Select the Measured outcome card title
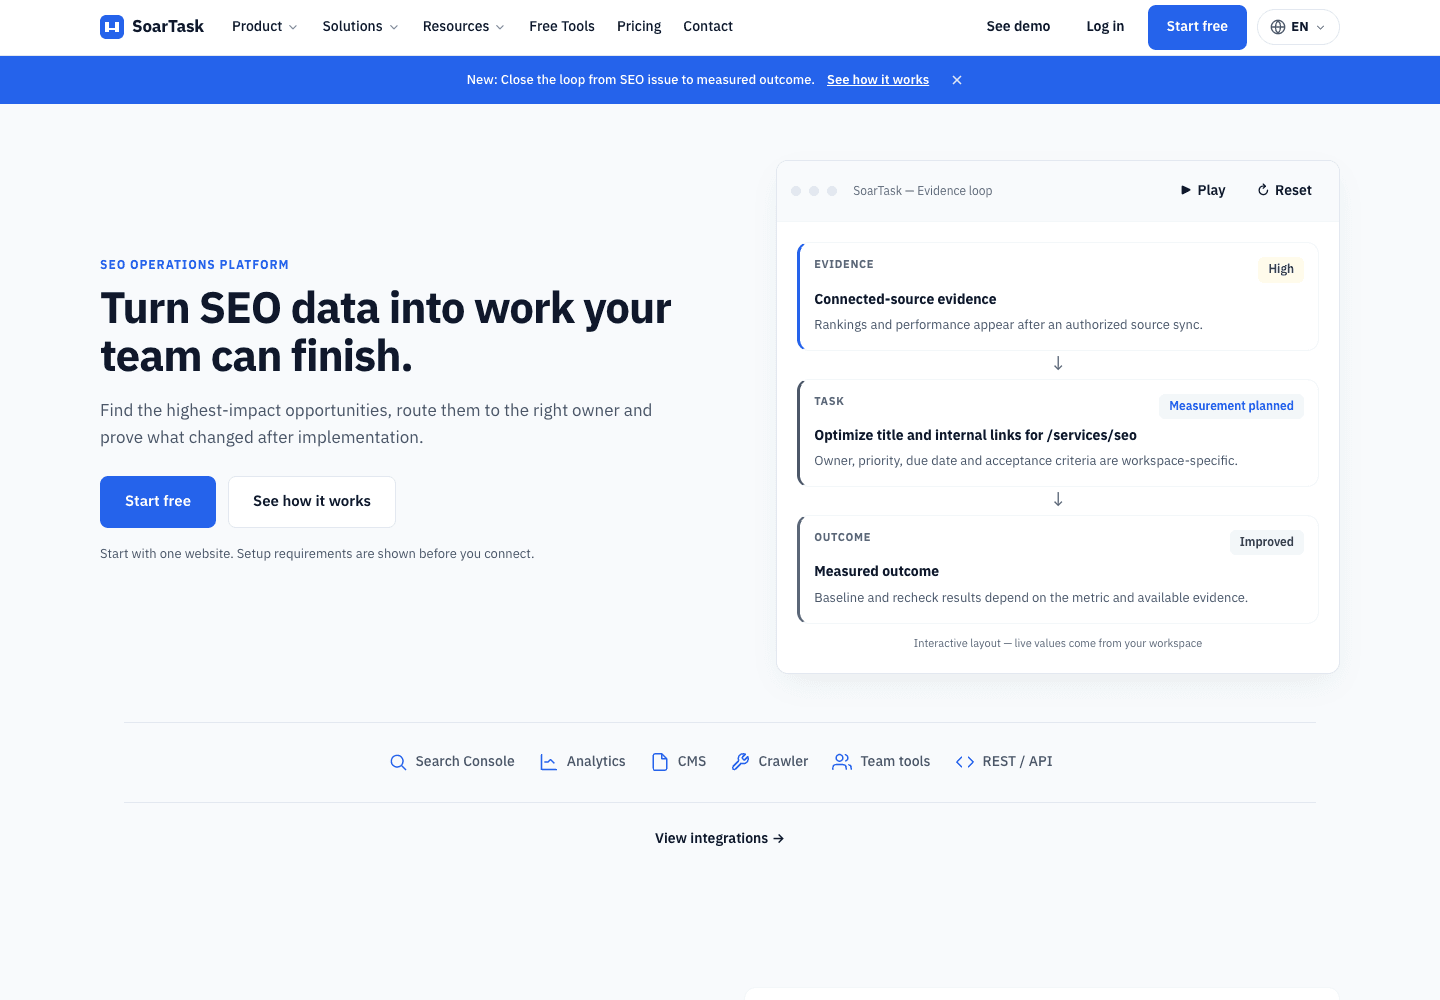This screenshot has width=1440, height=1000. [x=876, y=571]
